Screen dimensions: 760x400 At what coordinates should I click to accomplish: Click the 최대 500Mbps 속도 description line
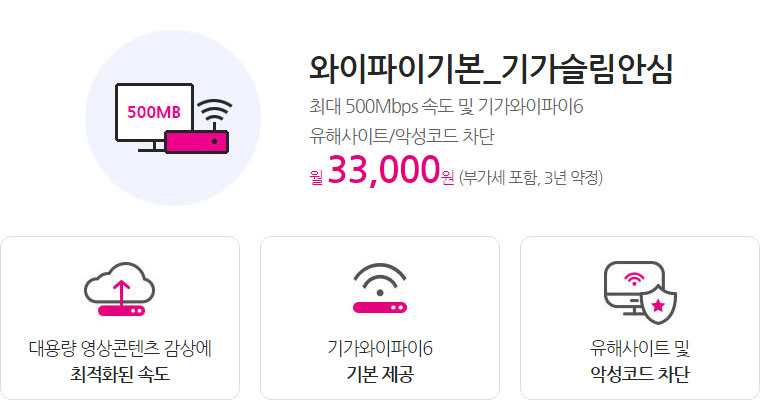[446, 106]
